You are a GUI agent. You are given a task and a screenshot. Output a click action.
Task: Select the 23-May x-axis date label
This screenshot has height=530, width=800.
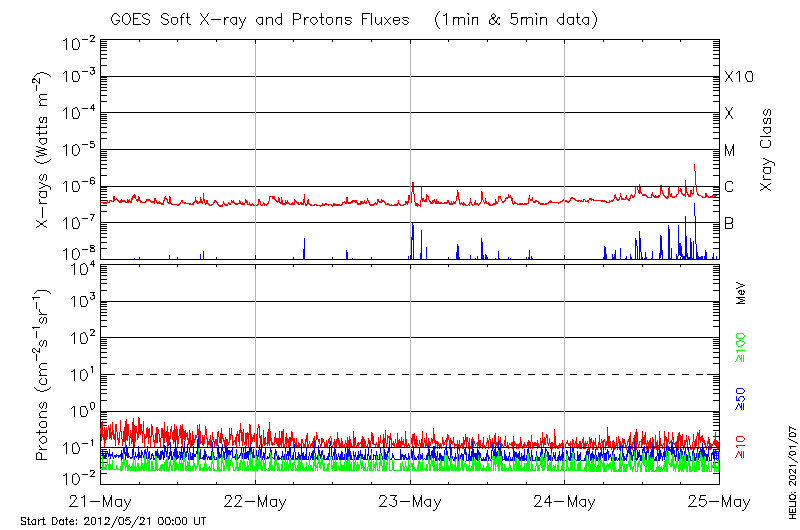(410, 501)
